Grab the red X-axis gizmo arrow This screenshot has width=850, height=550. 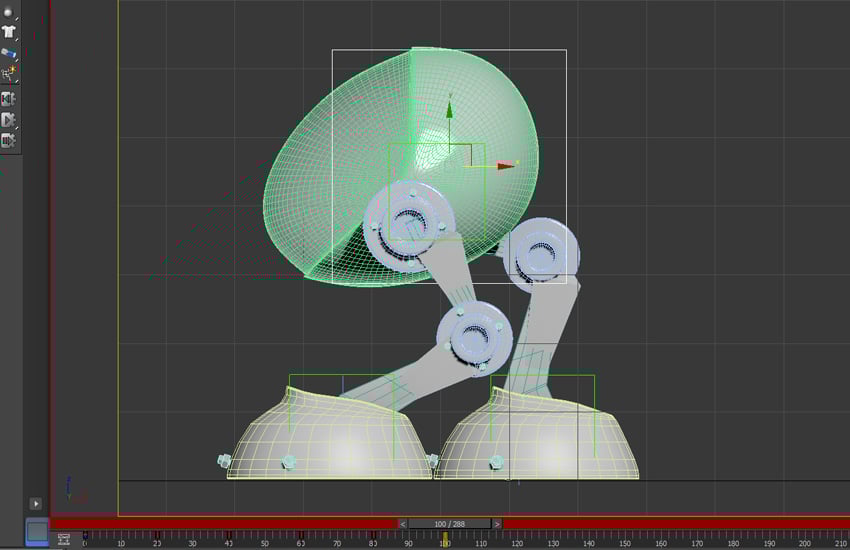pyautogui.click(x=506, y=166)
